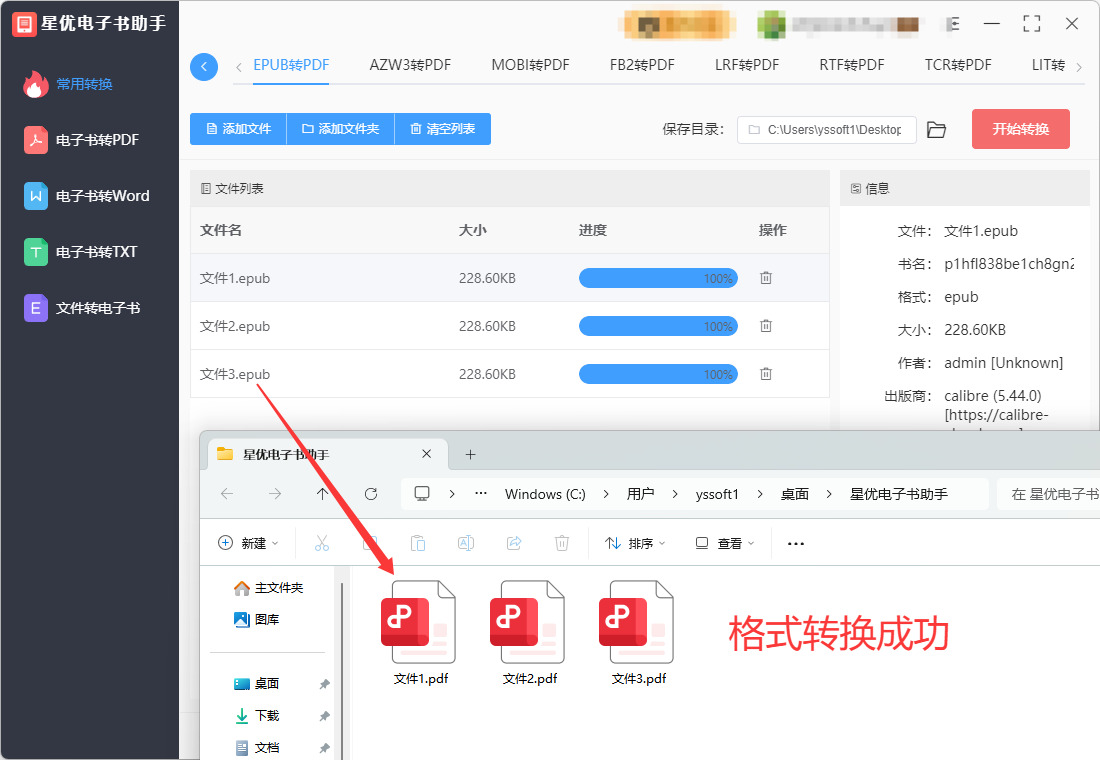Remove 文件3.epub with its trash icon
The image size is (1100, 760).
click(x=766, y=374)
